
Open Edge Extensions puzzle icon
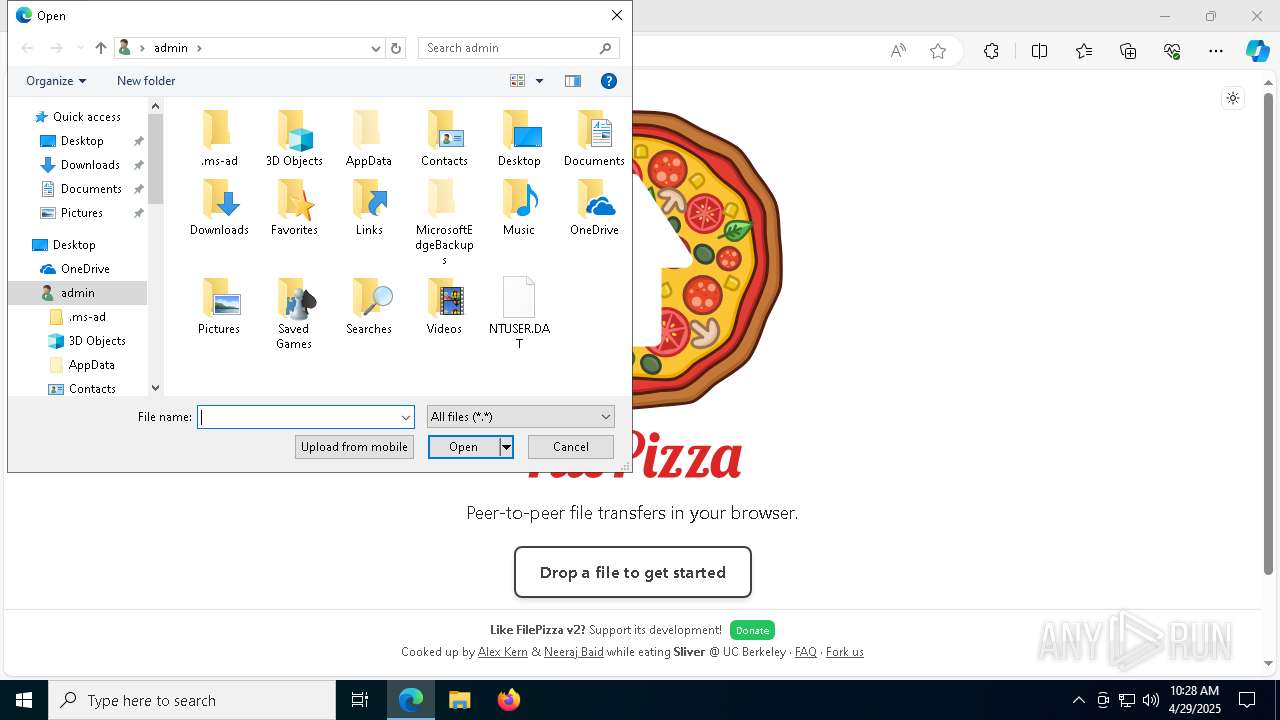tap(991, 51)
